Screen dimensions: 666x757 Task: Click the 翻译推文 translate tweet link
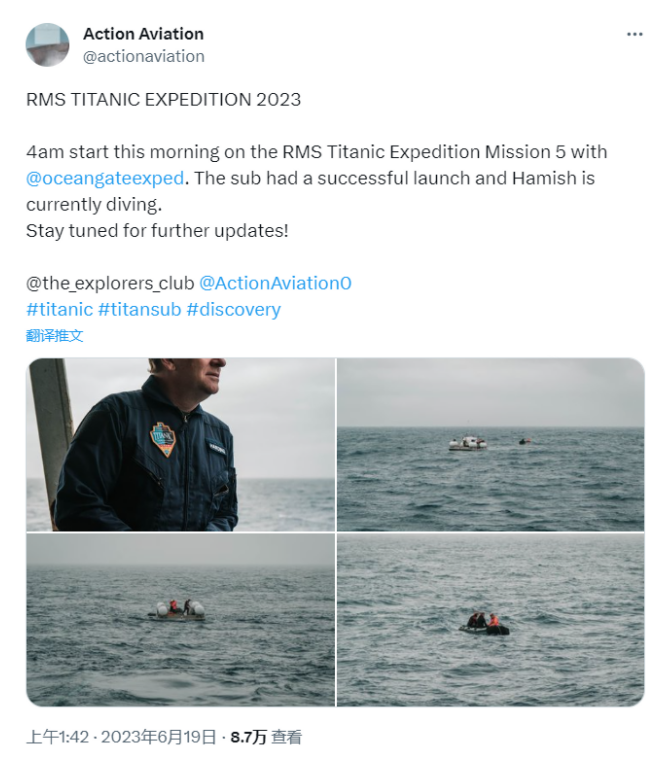55,336
